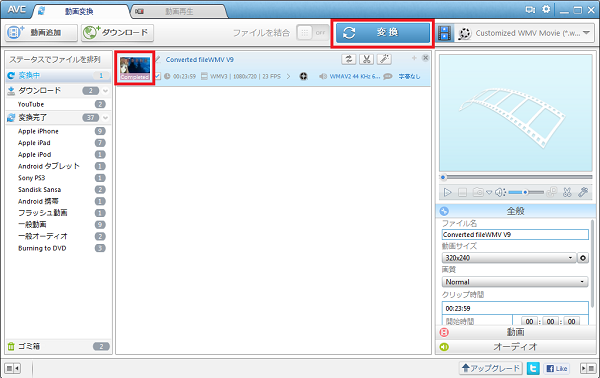Select Android タブレット in sidebar

58,166
